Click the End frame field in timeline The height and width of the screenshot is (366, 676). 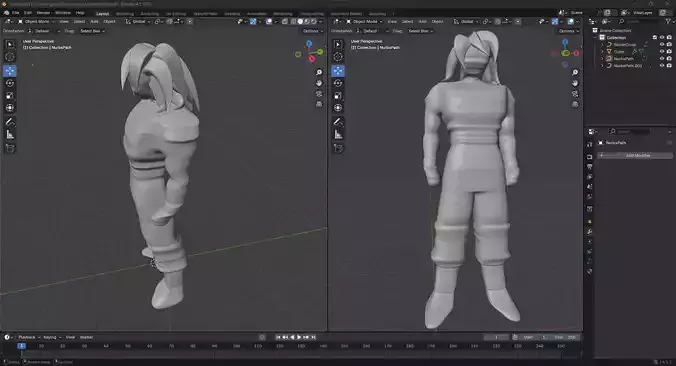coord(566,337)
